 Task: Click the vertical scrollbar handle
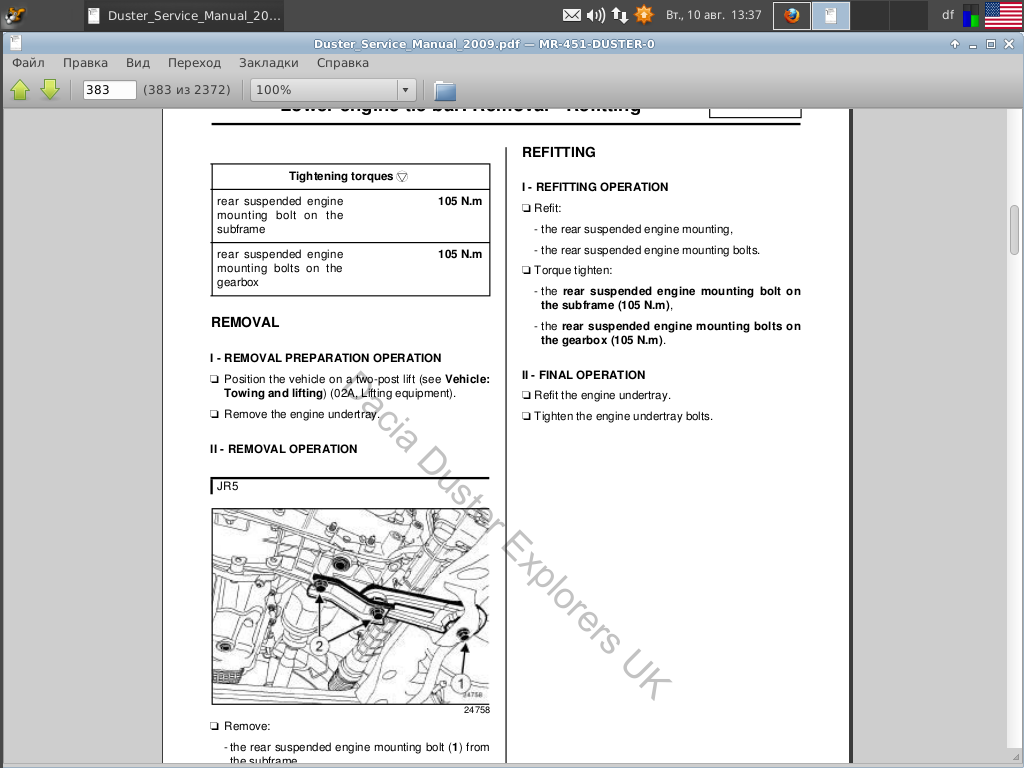click(1014, 230)
